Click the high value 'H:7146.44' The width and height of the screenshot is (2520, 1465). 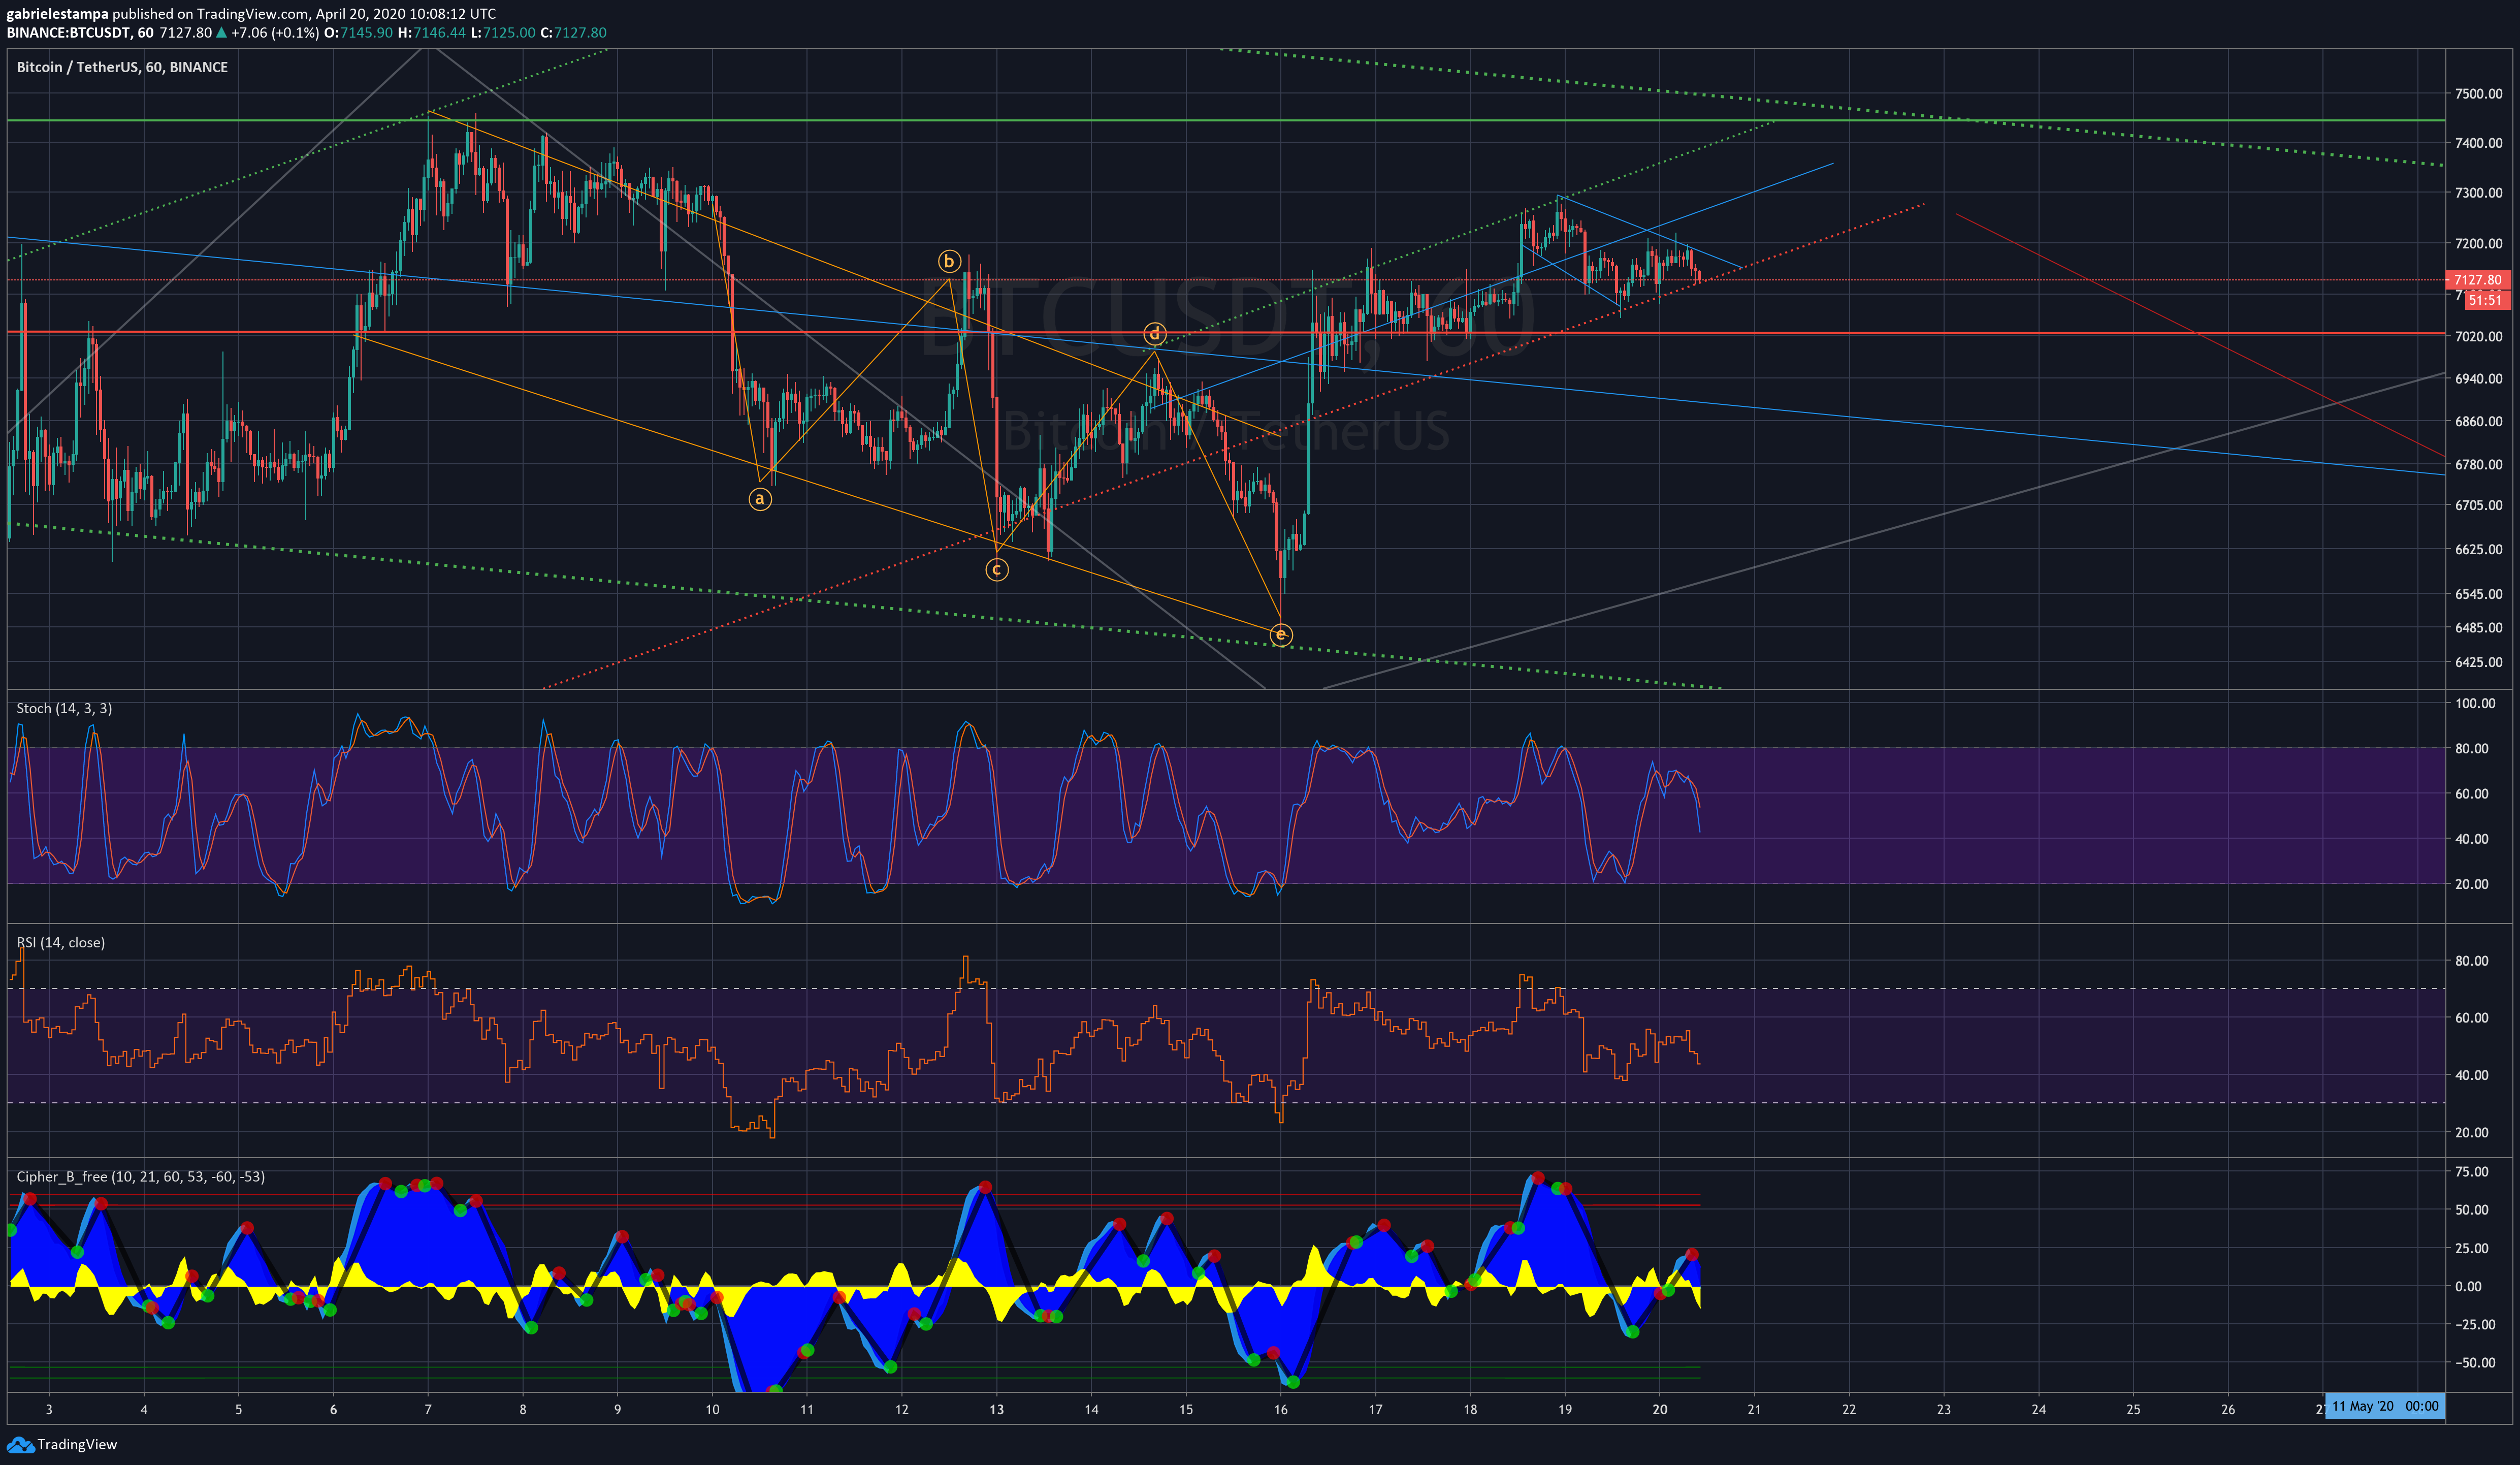pyautogui.click(x=432, y=33)
